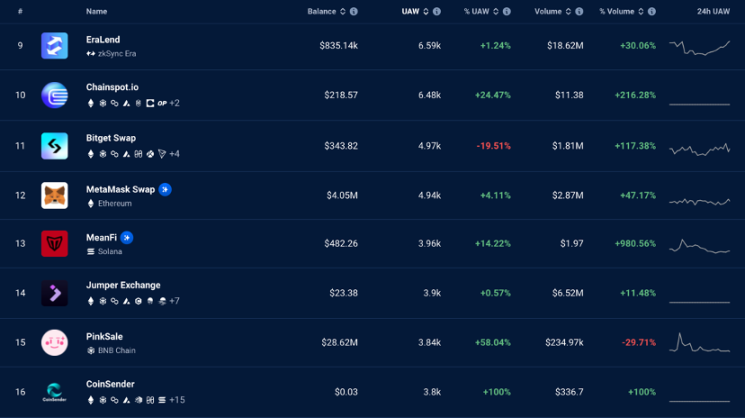Open the Bitget Swap dapp name link
The image size is (745, 418).
pyautogui.click(x=111, y=138)
